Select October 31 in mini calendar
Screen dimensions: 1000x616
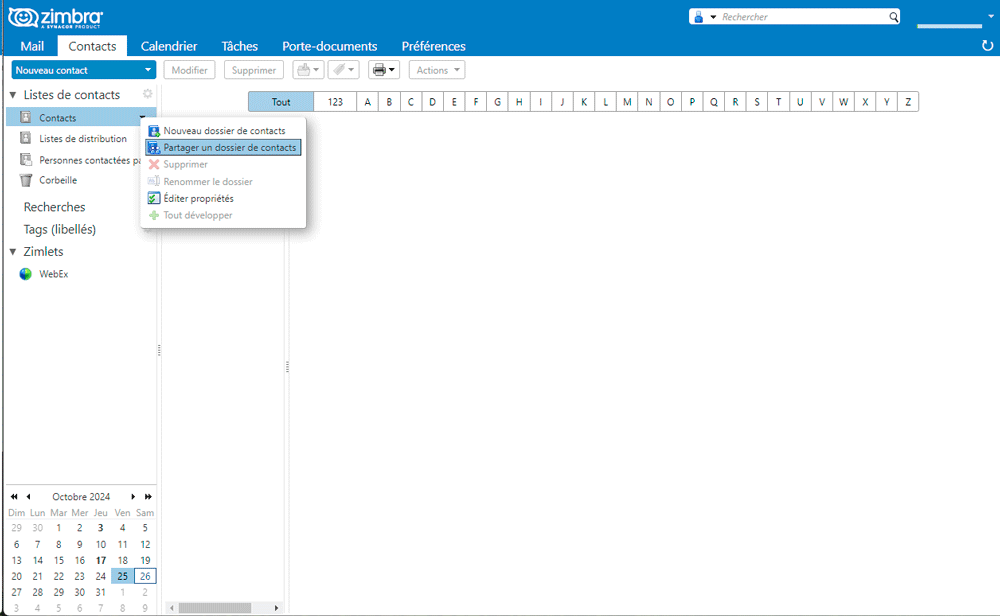pos(101,592)
